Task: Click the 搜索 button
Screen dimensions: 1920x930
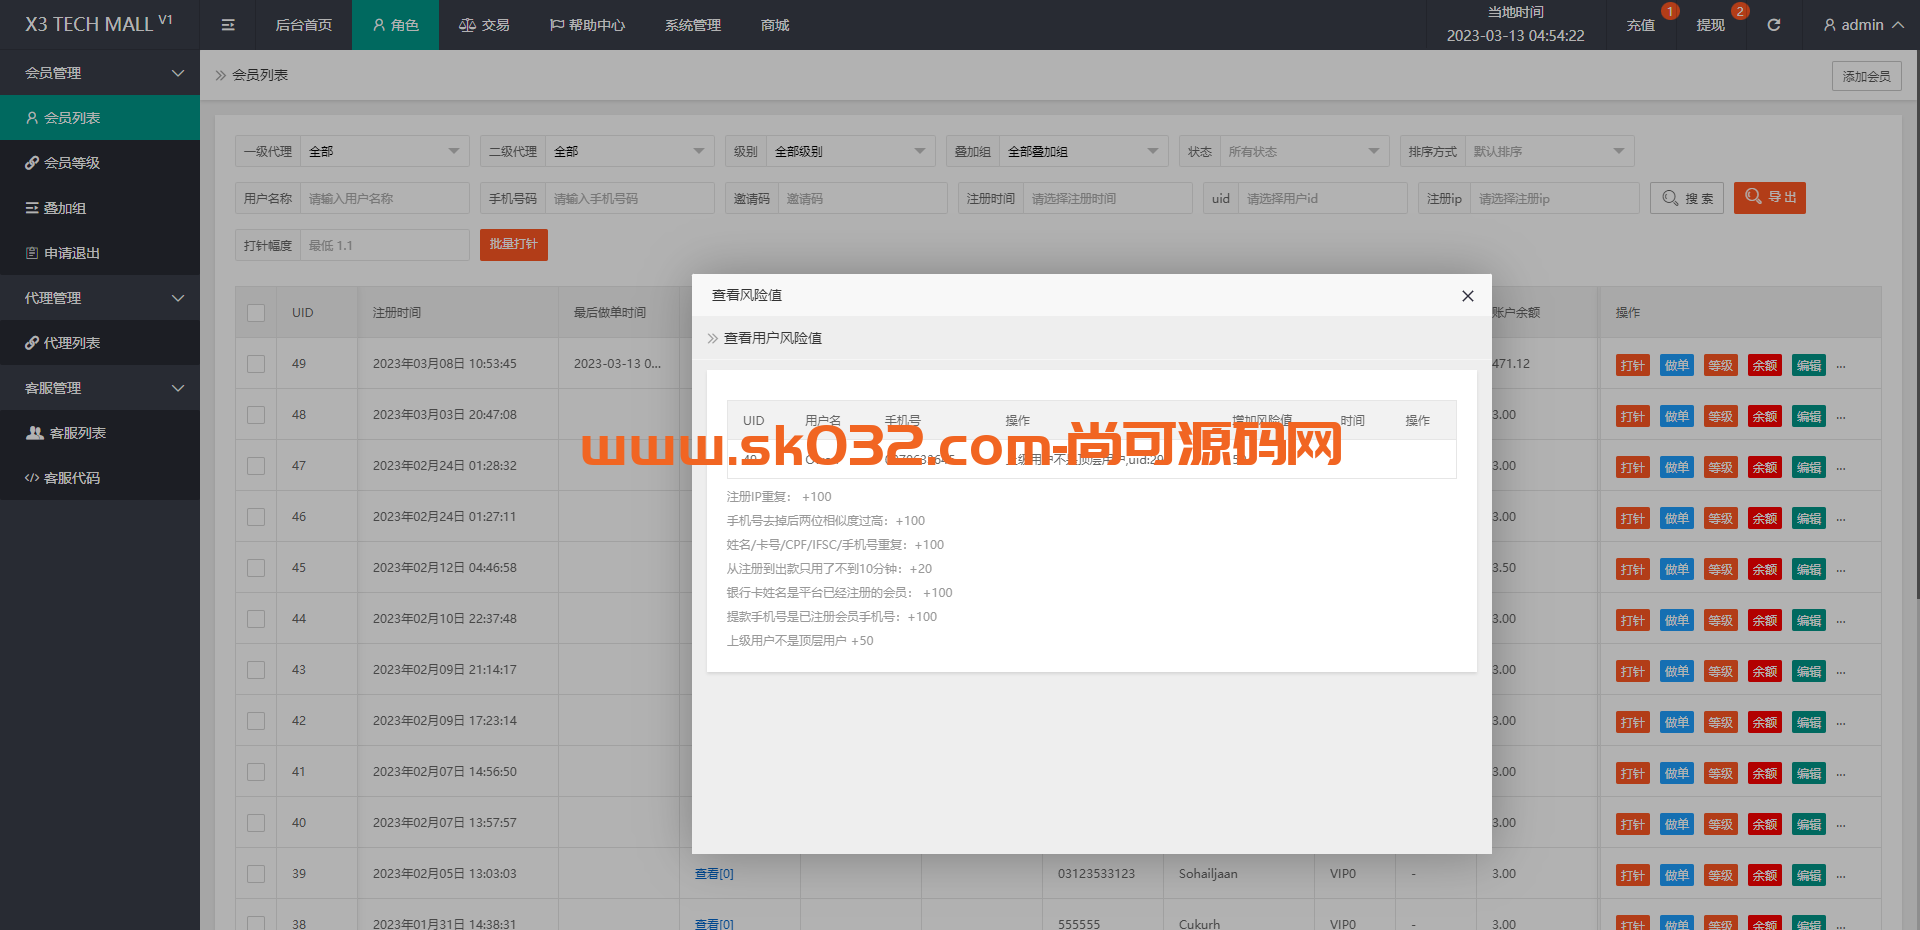Action: point(1687,198)
